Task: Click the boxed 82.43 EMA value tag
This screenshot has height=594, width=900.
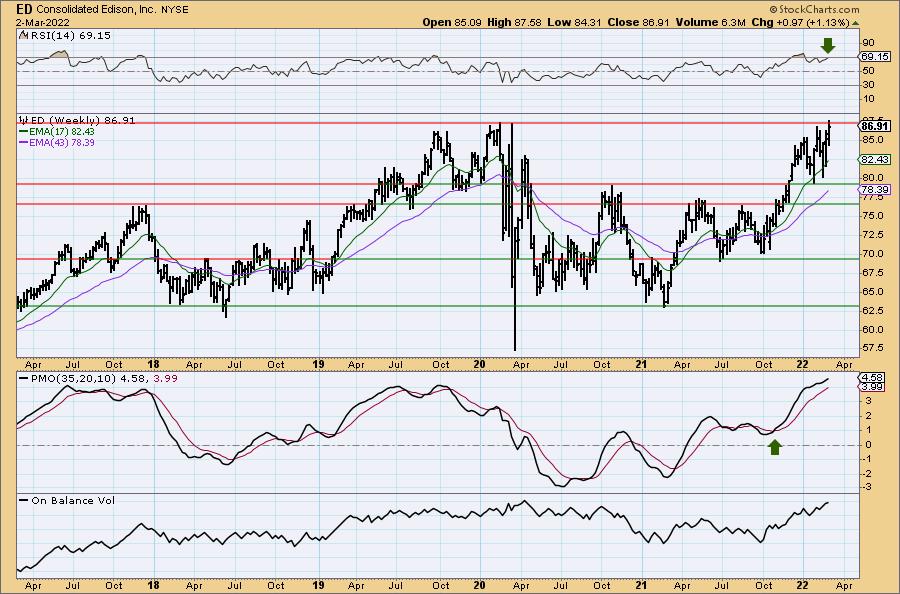Action: click(876, 159)
